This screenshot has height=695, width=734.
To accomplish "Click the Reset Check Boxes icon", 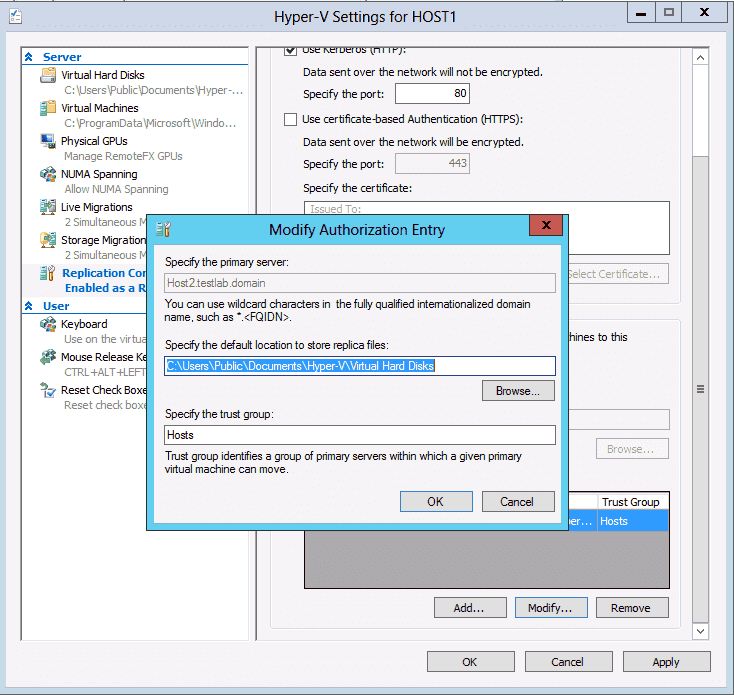I will click(x=48, y=390).
